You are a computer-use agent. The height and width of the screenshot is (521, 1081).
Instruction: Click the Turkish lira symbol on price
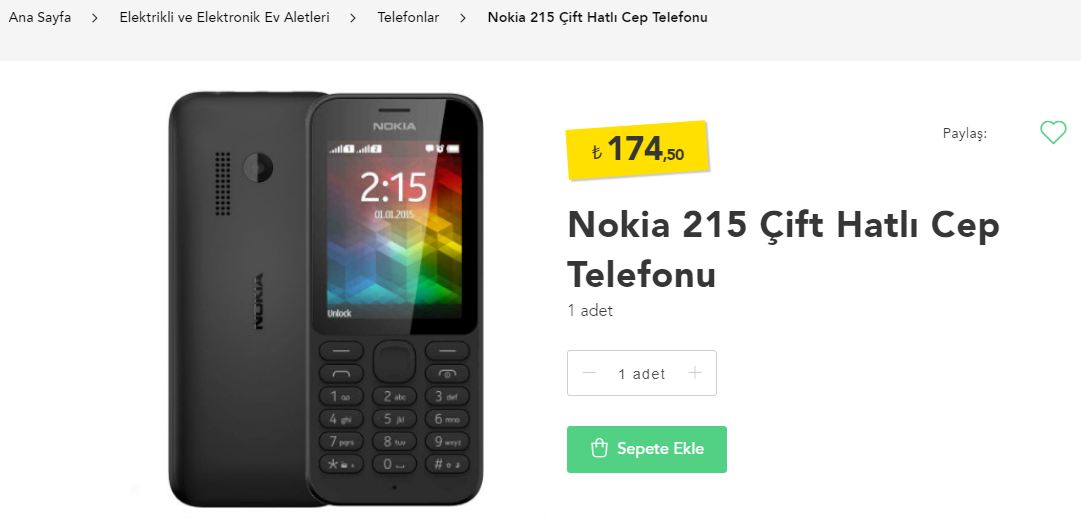tap(597, 152)
